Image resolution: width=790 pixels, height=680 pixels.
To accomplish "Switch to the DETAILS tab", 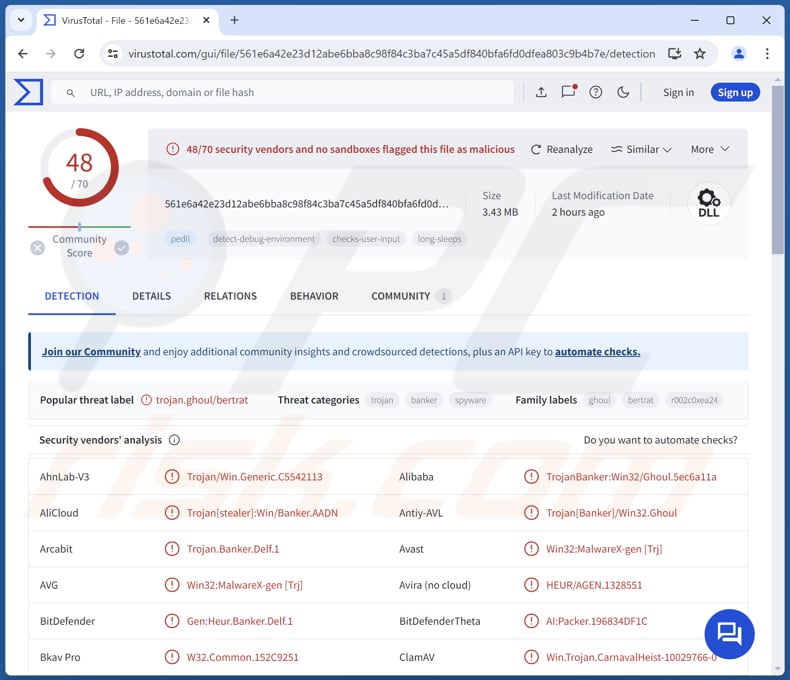I will [x=152, y=296].
